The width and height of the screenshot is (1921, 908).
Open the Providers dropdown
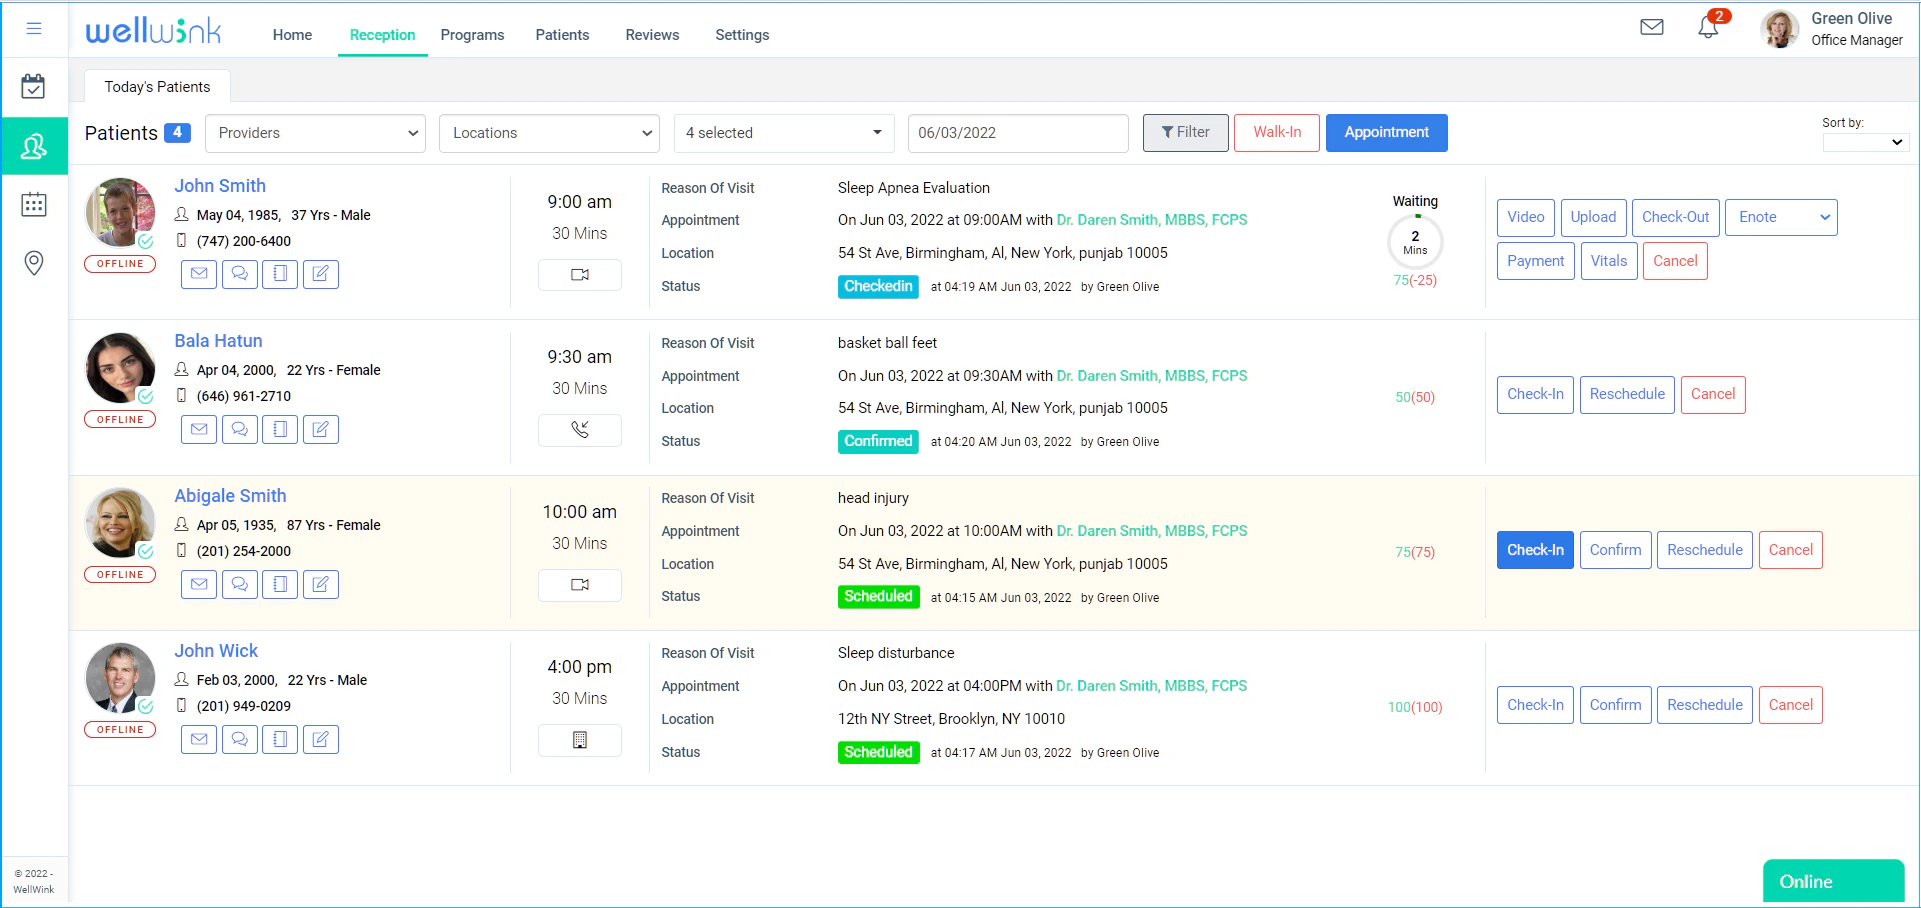(x=315, y=133)
